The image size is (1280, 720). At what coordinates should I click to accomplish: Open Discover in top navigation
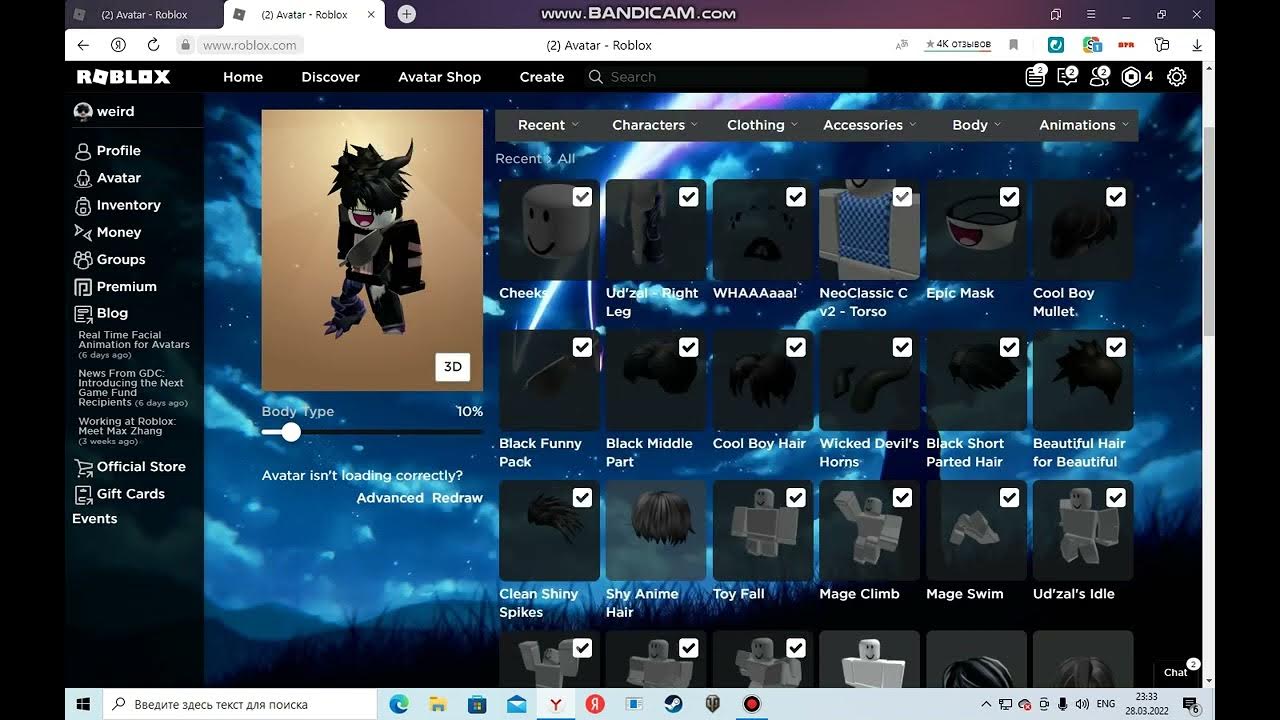(x=331, y=77)
